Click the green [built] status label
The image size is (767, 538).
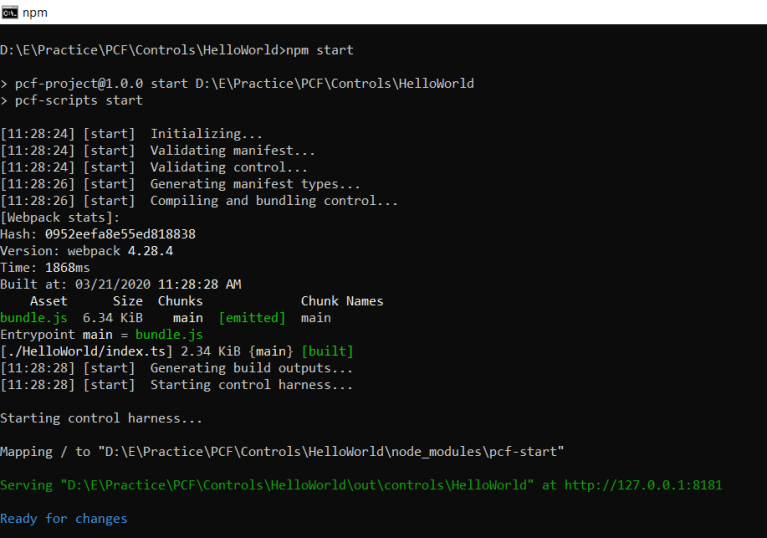pyautogui.click(x=327, y=351)
